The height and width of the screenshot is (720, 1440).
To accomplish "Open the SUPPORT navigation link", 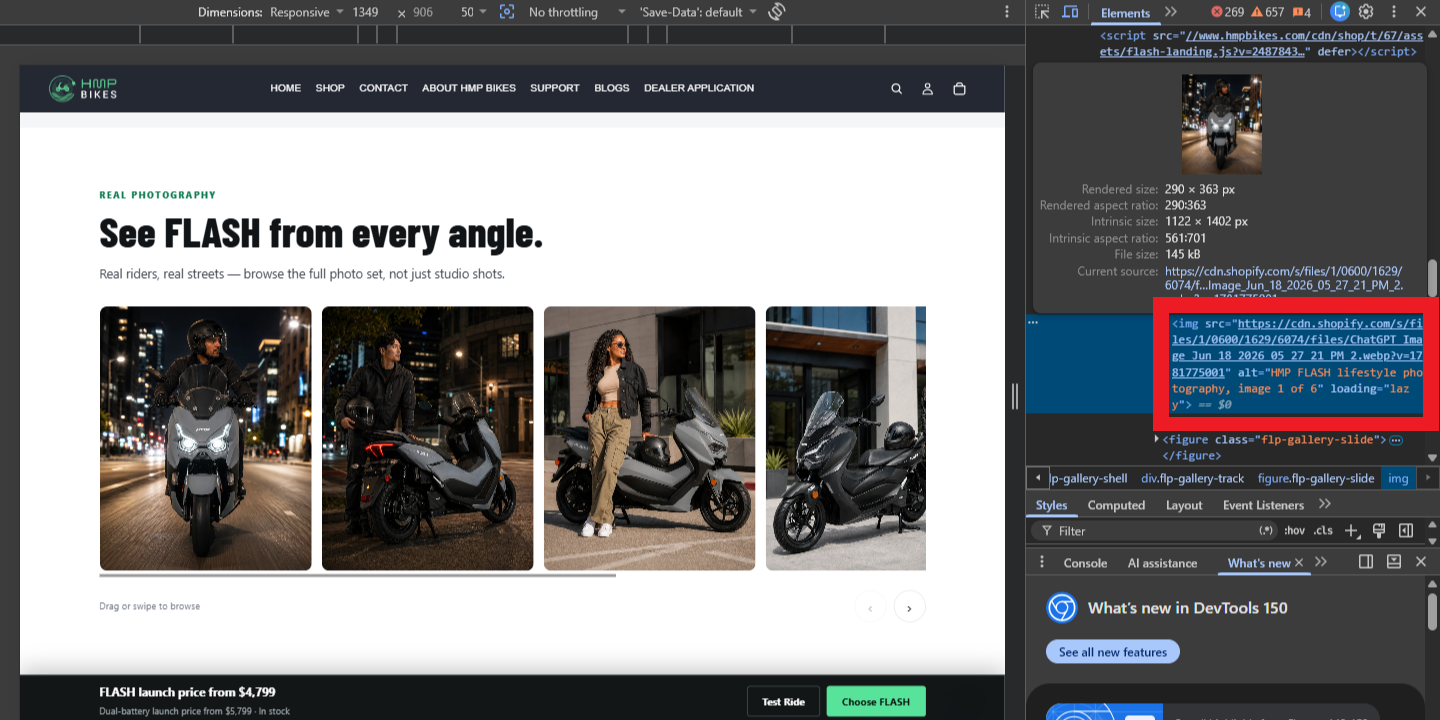I will (555, 88).
